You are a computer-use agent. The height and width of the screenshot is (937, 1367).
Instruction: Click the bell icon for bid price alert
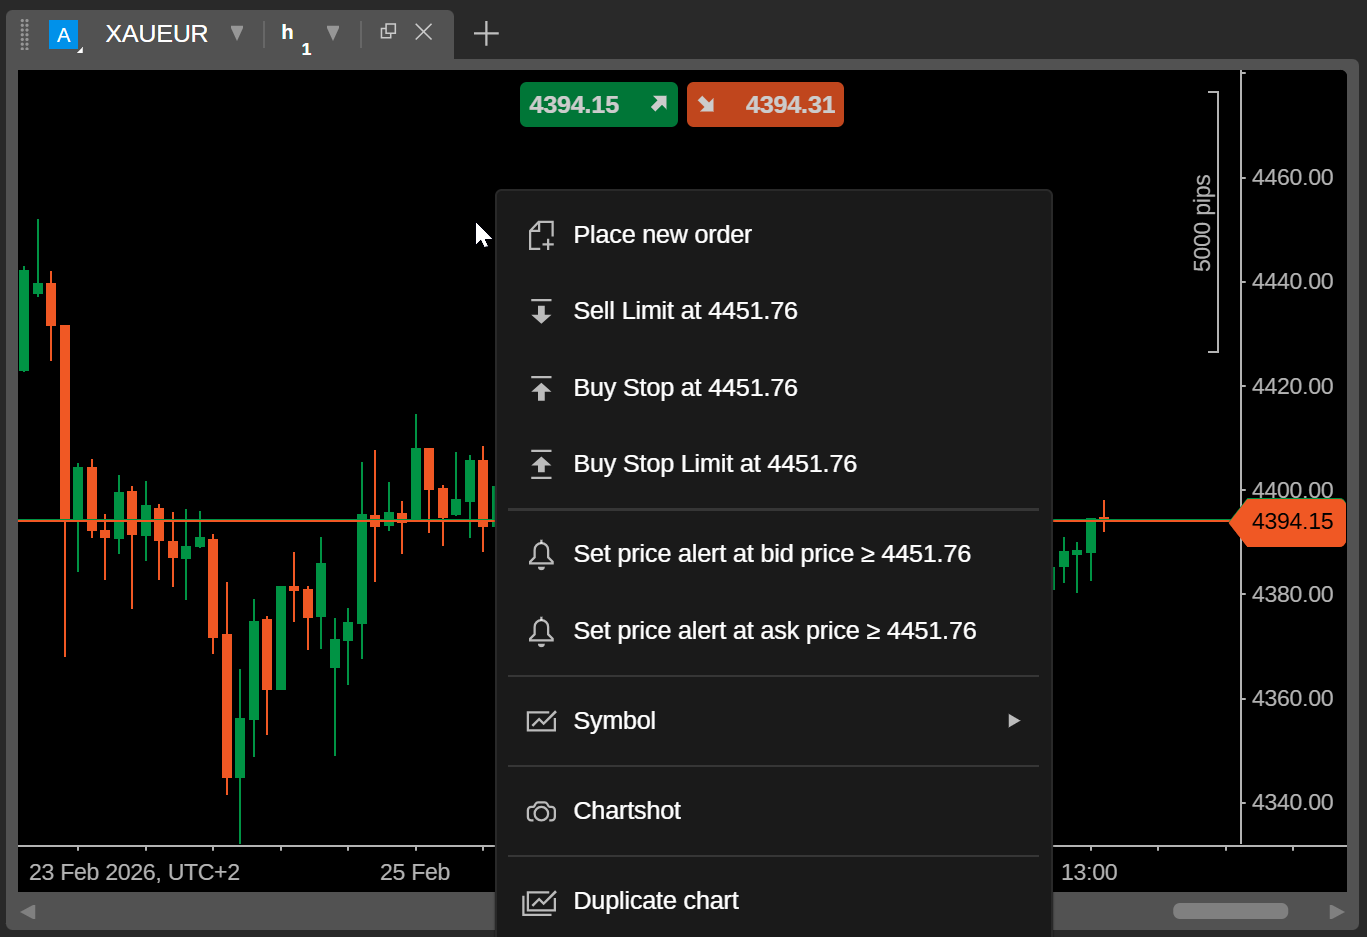(x=541, y=554)
